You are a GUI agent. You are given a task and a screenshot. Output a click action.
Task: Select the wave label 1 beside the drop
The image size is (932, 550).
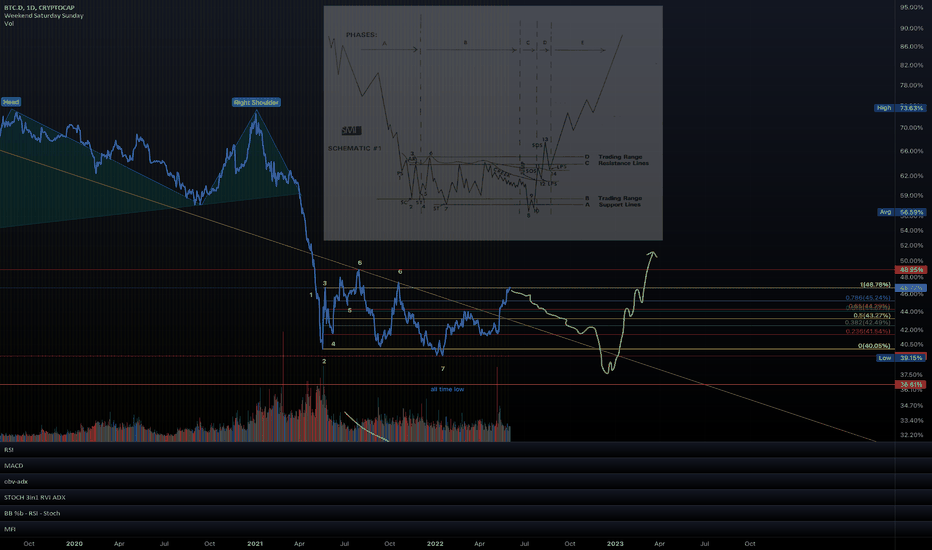[x=311, y=294]
